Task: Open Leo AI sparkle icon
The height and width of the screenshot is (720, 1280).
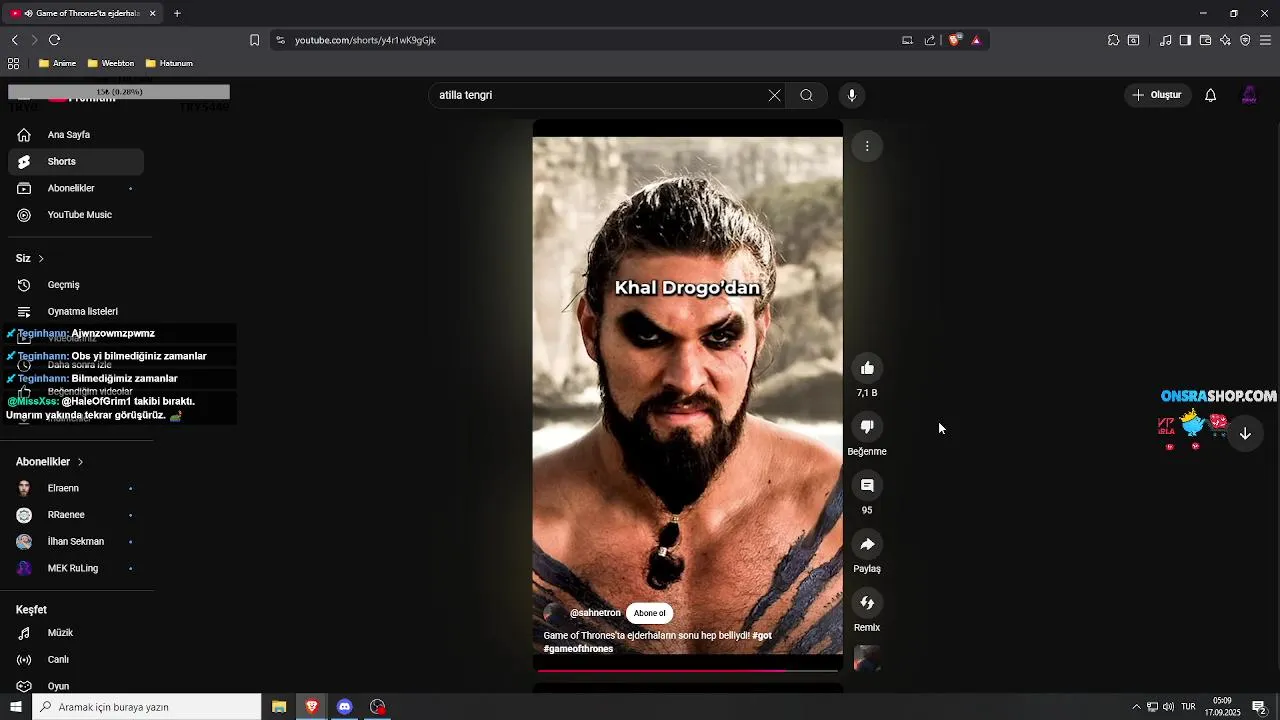Action: (x=1225, y=40)
